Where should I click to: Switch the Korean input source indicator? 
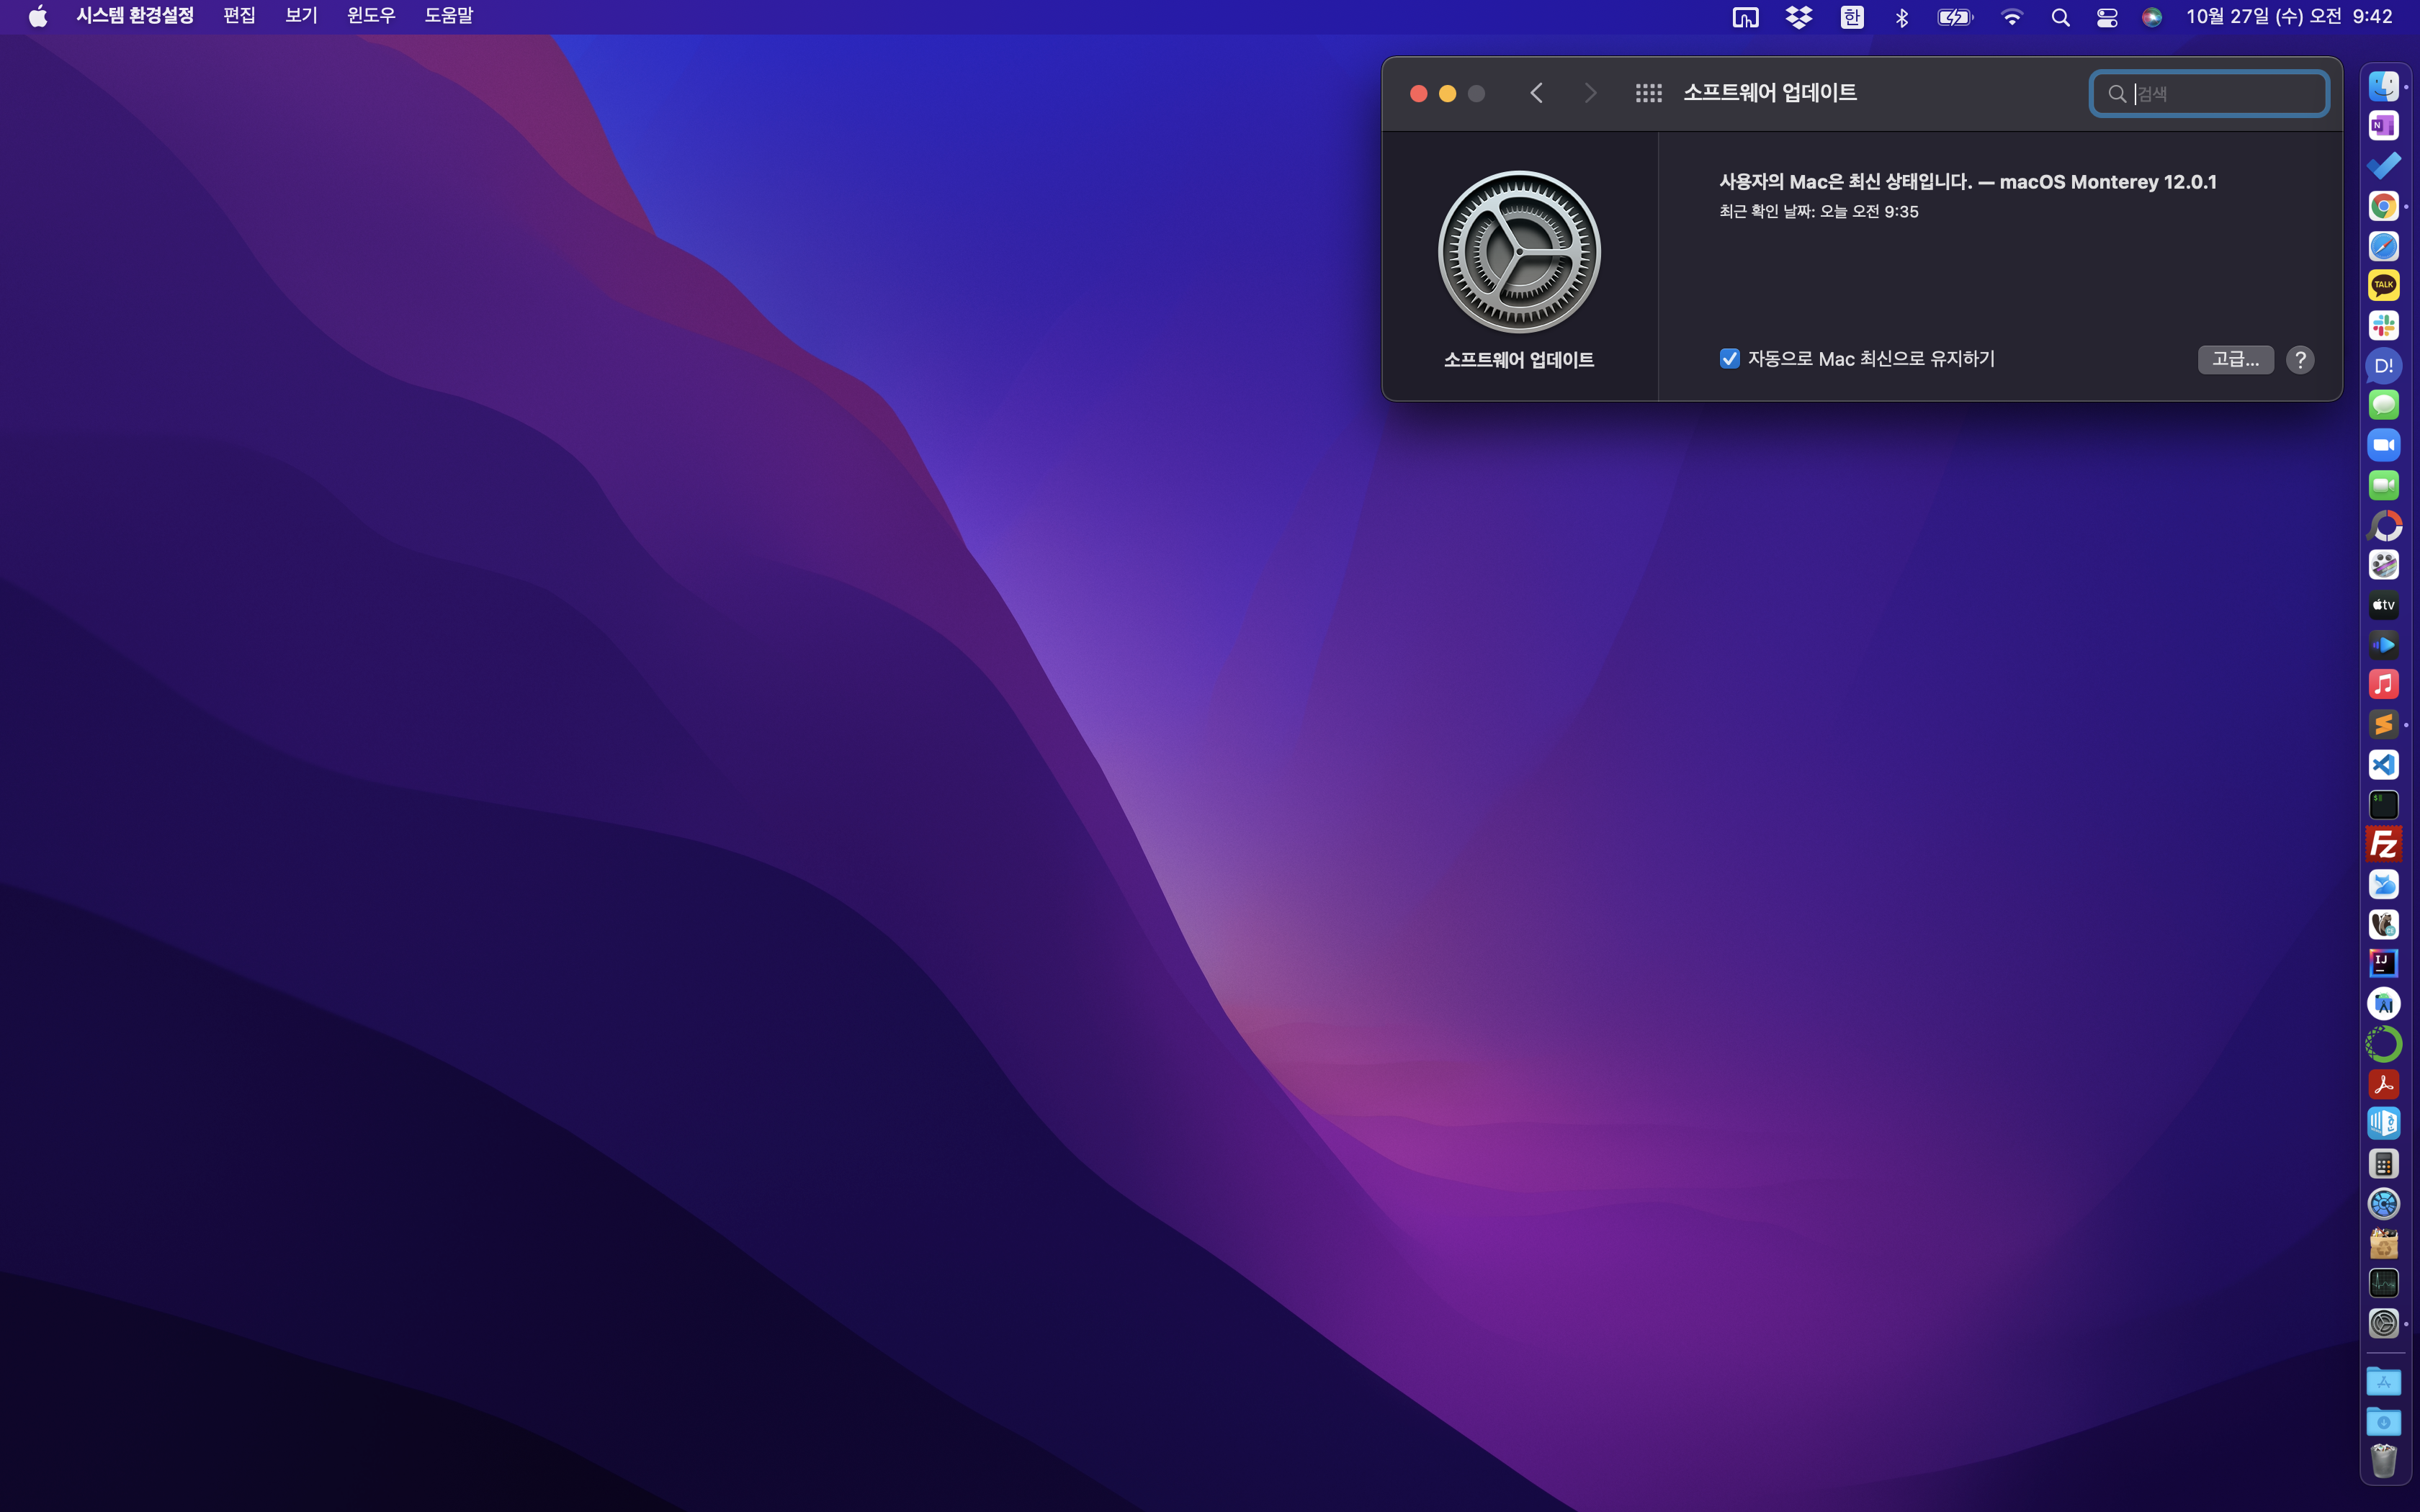coord(1851,17)
